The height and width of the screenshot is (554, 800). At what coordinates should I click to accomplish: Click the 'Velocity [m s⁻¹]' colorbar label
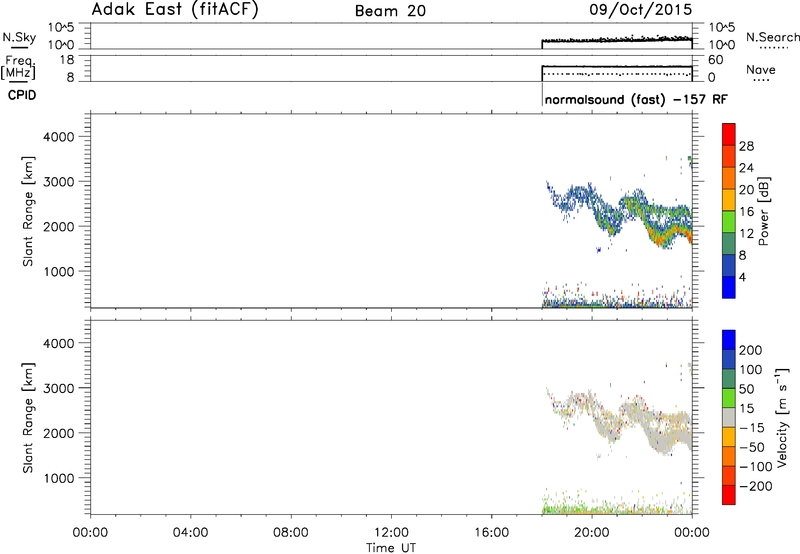tap(782, 417)
